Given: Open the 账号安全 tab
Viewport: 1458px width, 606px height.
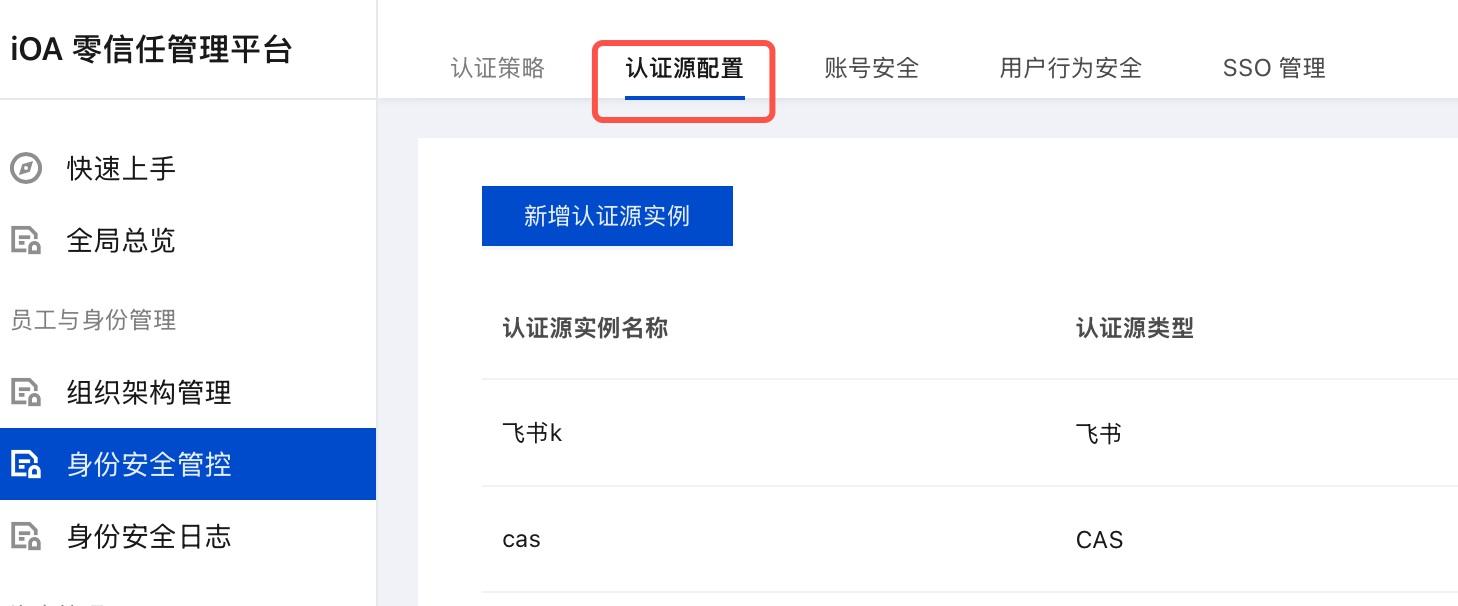Looking at the screenshot, I should coord(871,68).
